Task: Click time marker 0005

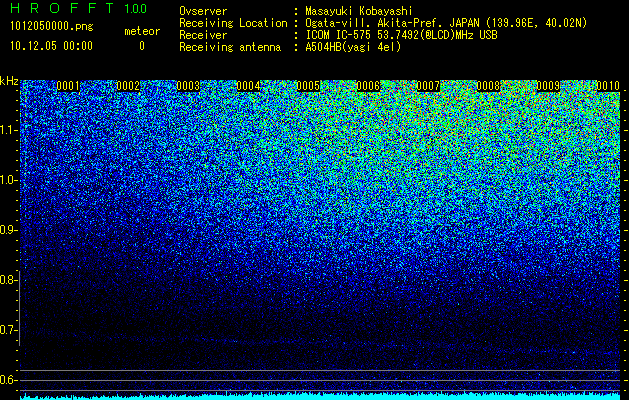Action: point(308,86)
